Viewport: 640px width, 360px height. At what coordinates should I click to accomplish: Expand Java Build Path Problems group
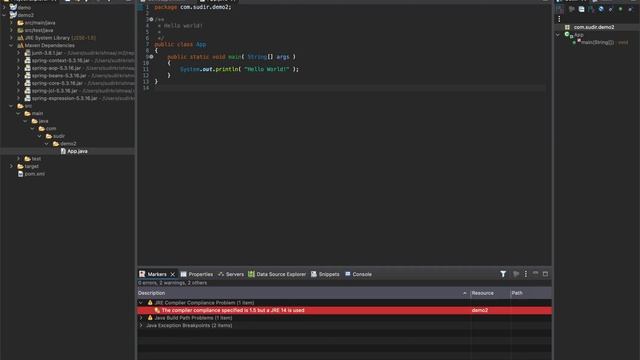pos(141,318)
